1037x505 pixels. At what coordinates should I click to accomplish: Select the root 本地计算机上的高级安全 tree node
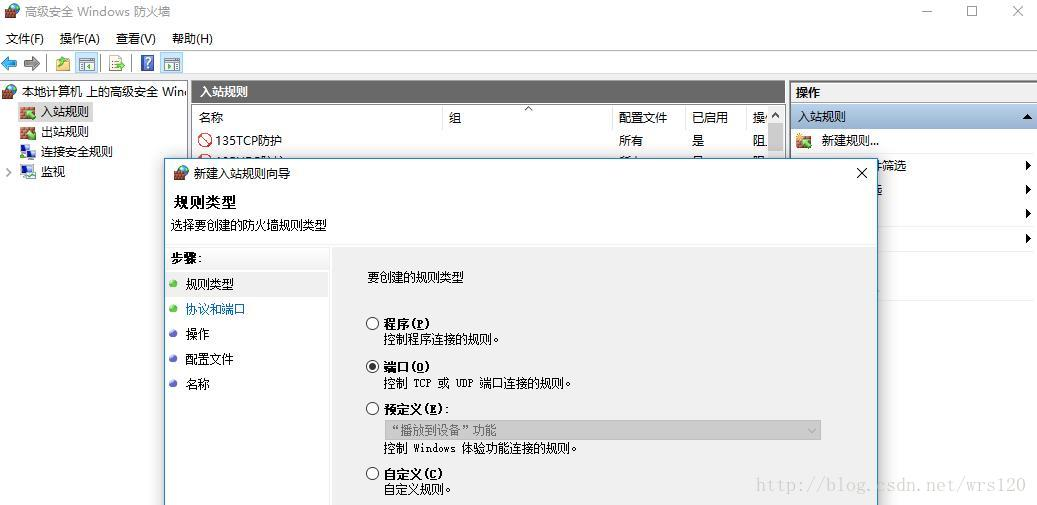click(104, 92)
